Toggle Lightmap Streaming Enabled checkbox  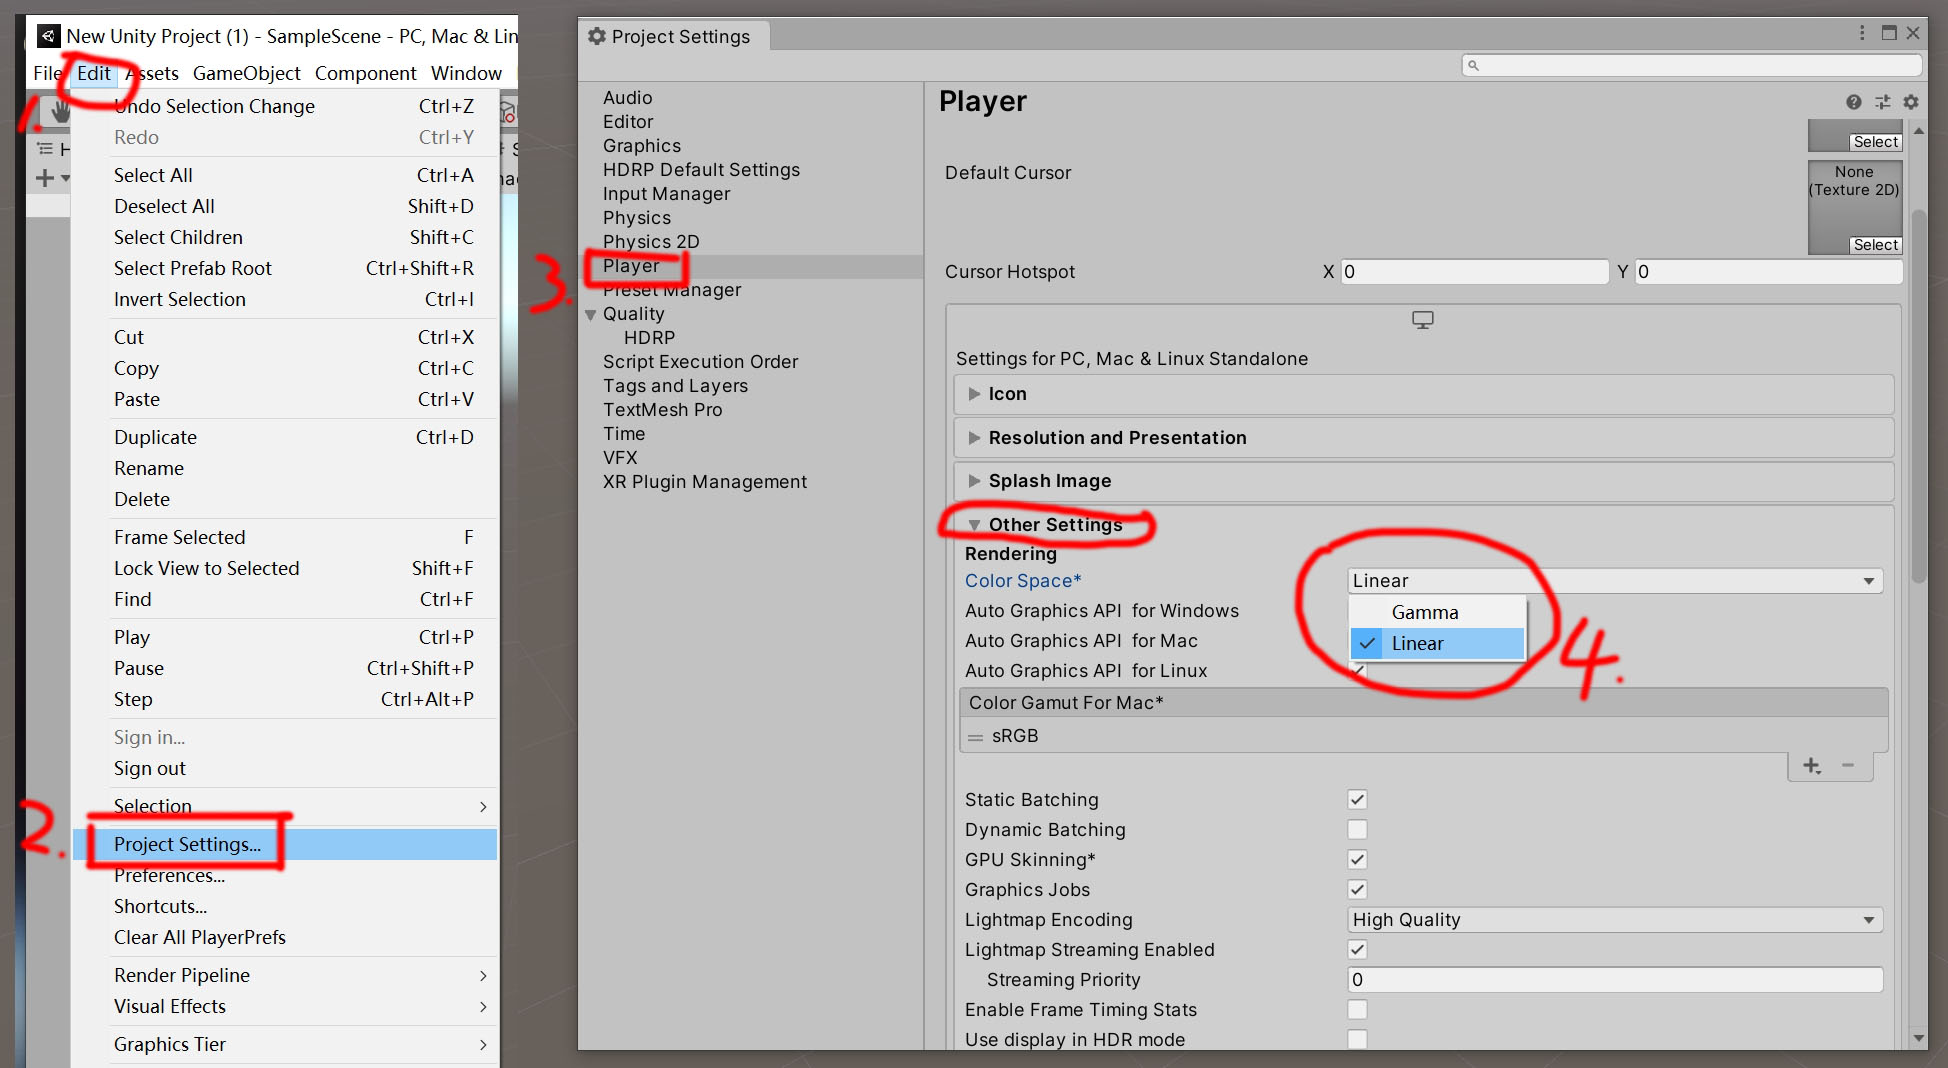pos(1357,950)
